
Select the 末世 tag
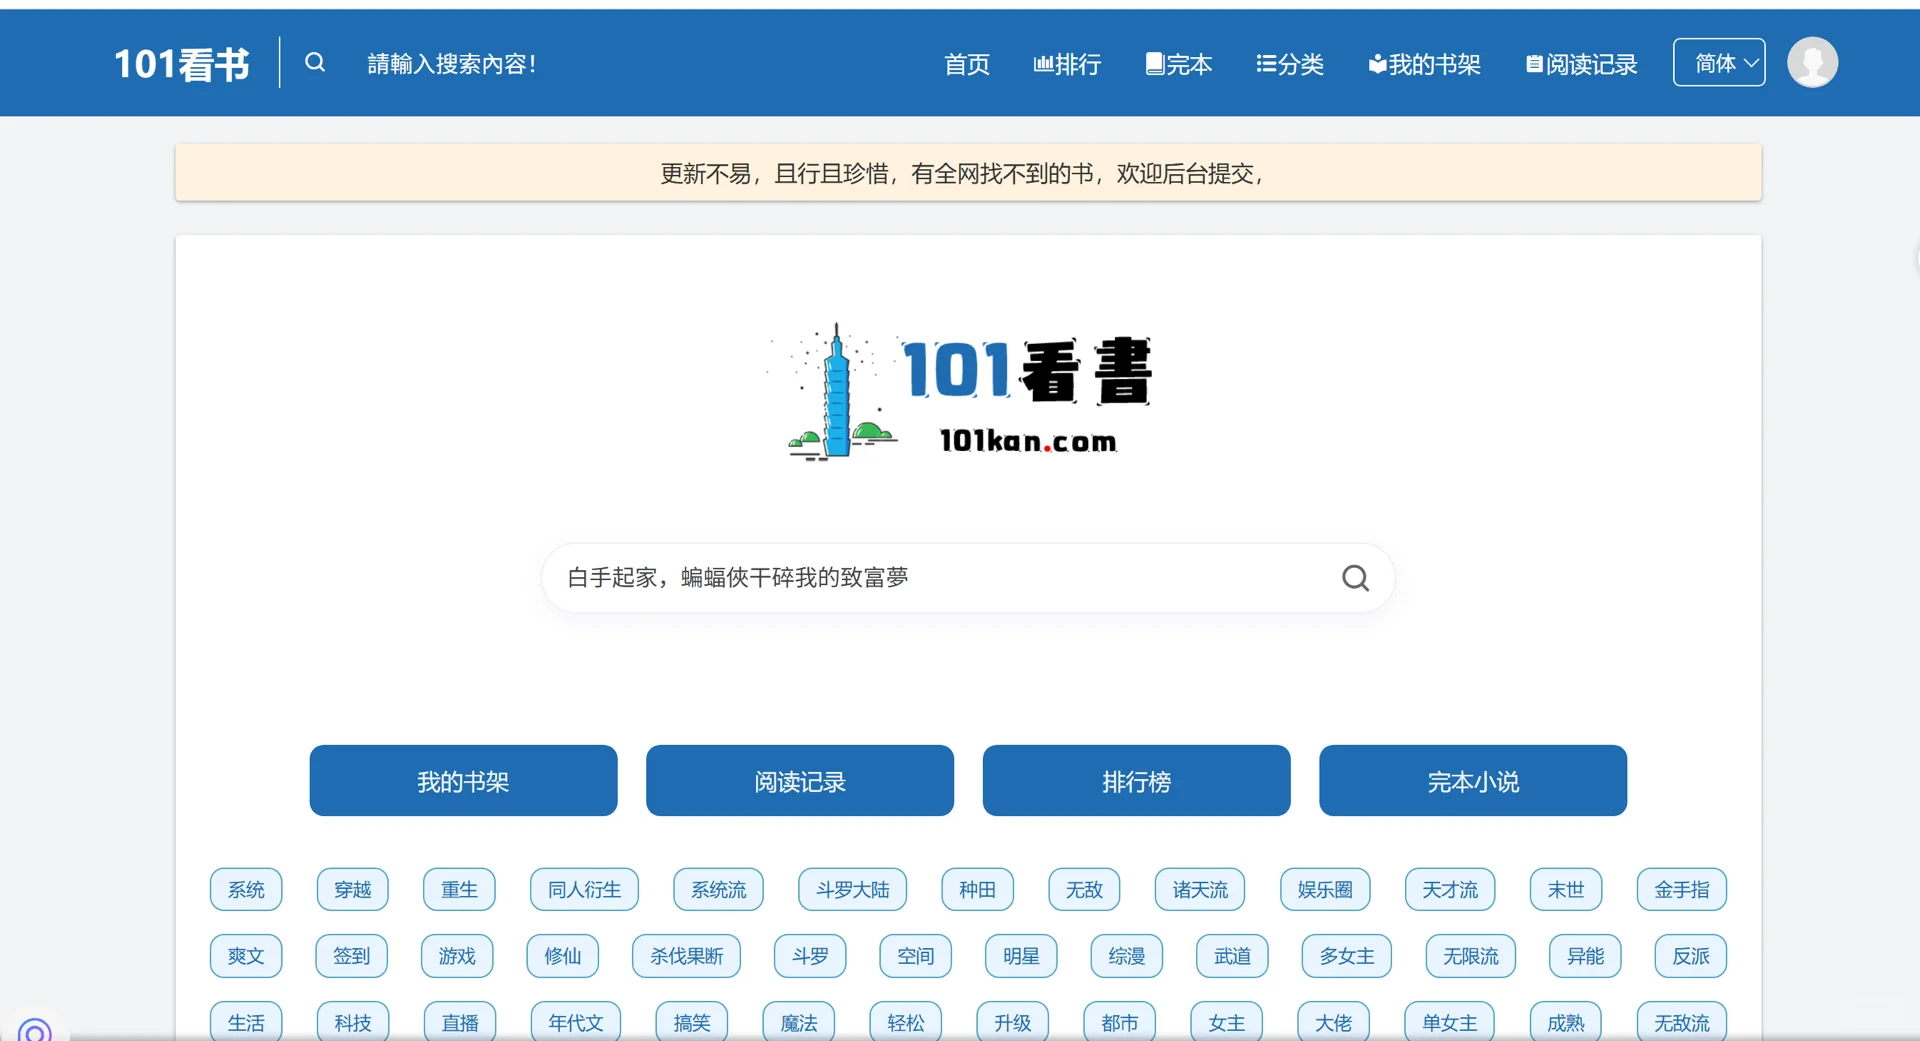click(1566, 890)
